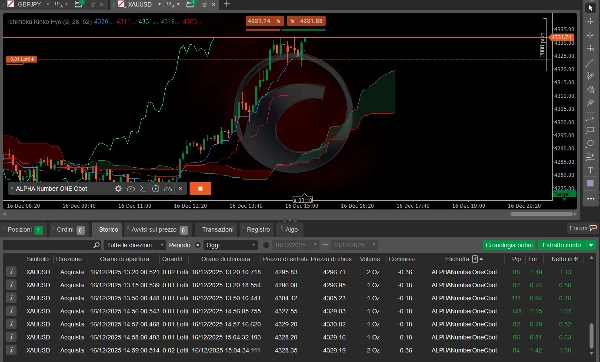Sort by the Simbolo column header

pyautogui.click(x=38, y=259)
